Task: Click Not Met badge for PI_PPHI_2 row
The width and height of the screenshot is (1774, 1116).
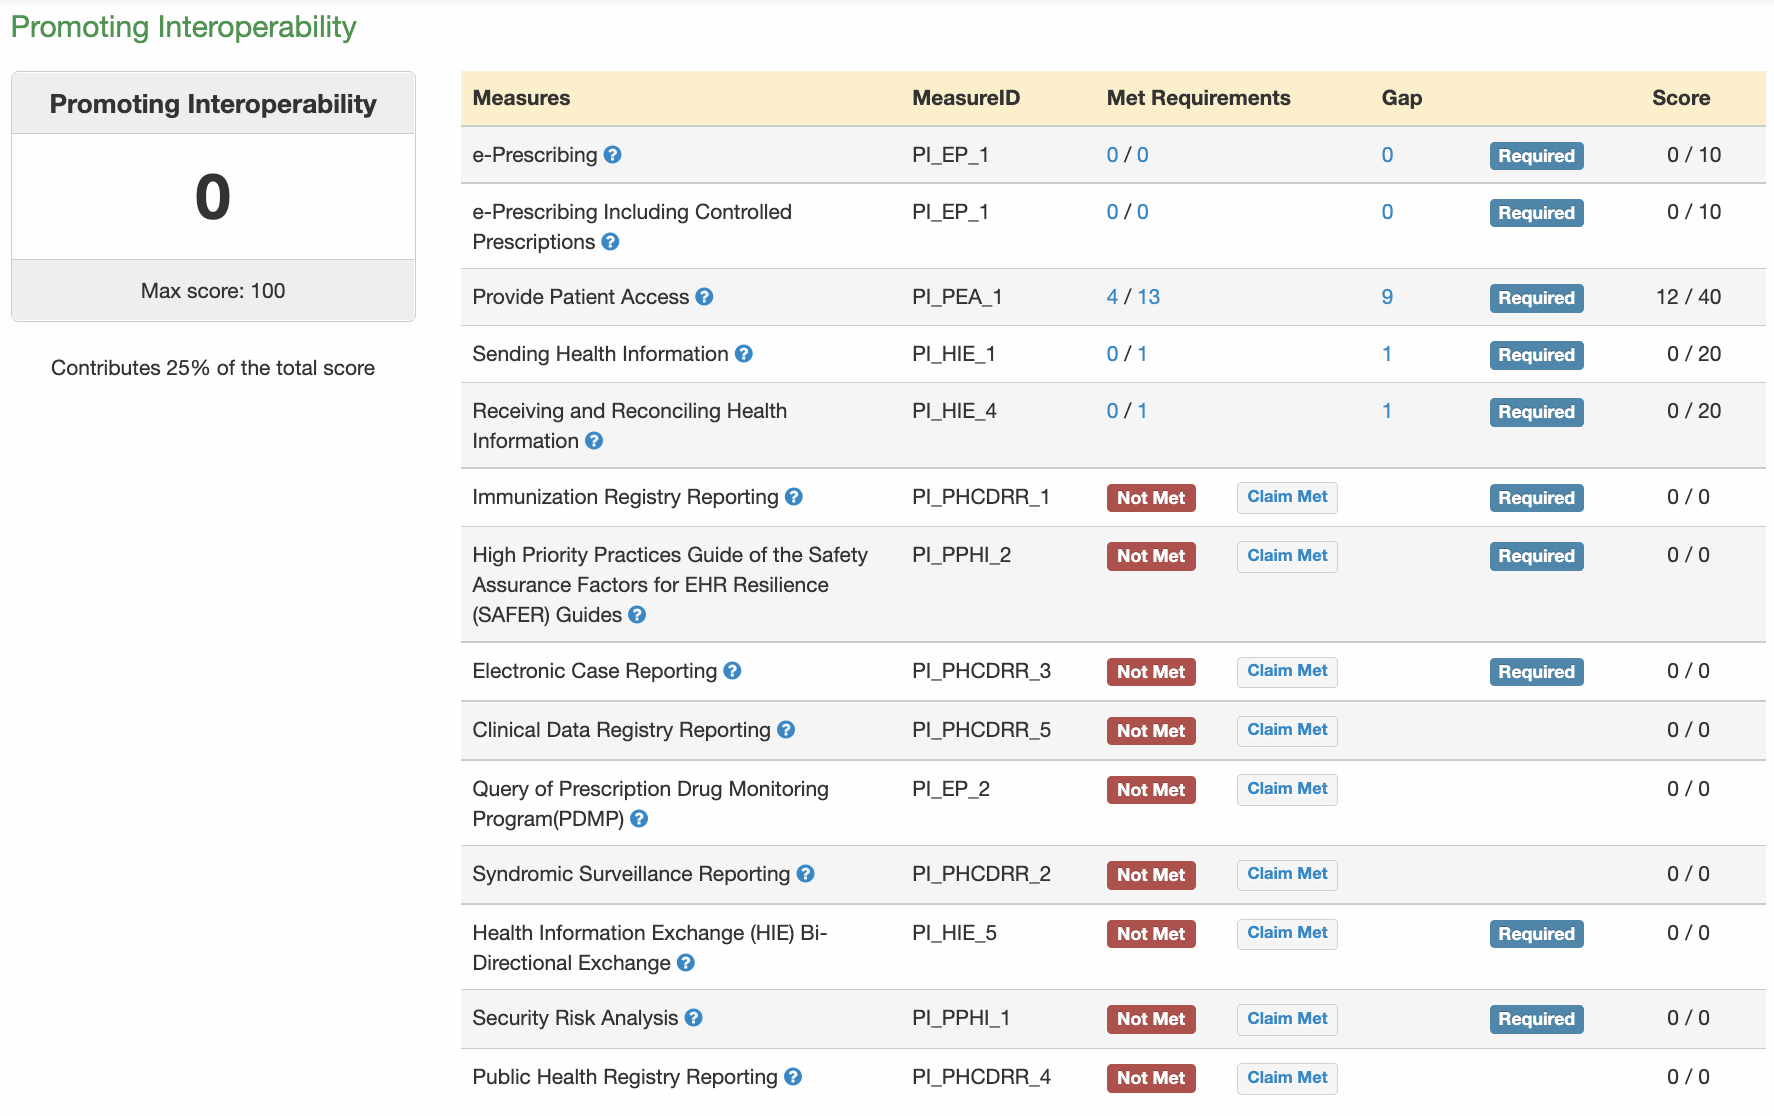Action: pos(1151,556)
